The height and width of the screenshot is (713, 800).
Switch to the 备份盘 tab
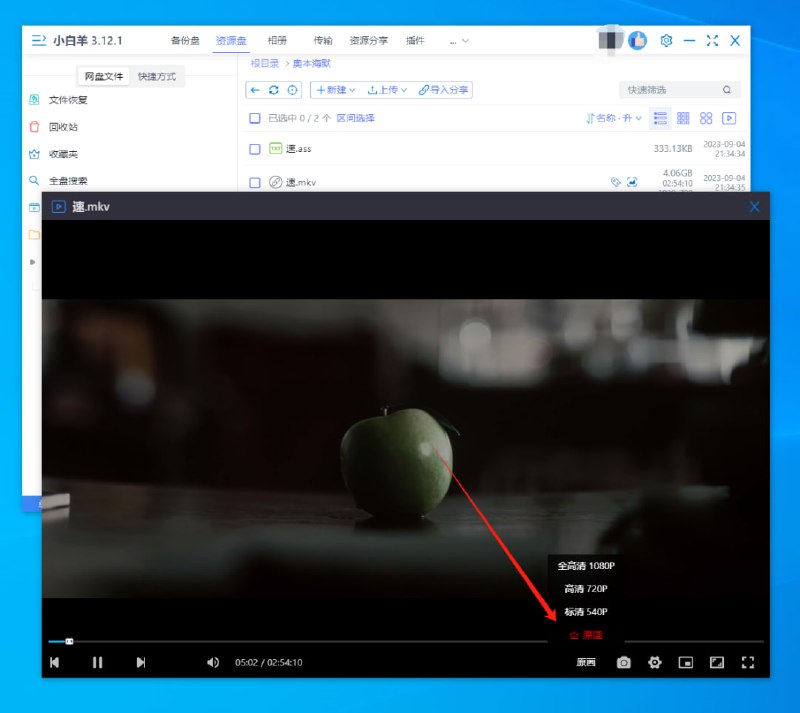click(x=185, y=41)
